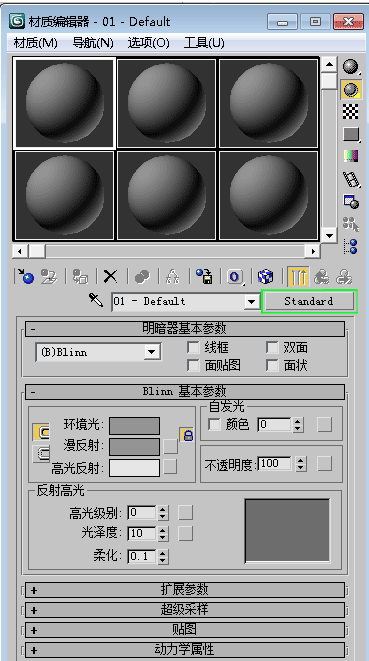This screenshot has width=369, height=661.
Task: Click the Sample Type sphere icon
Action: pyautogui.click(x=350, y=67)
